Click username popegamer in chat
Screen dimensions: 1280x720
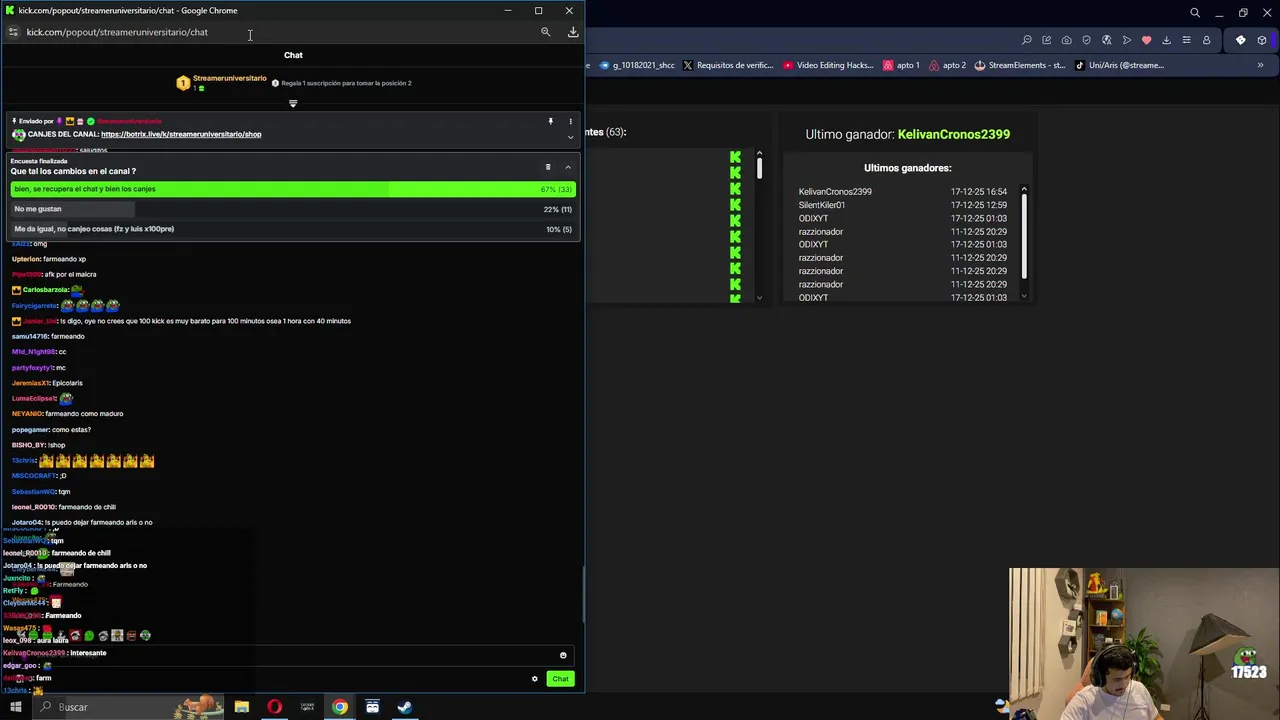point(30,430)
